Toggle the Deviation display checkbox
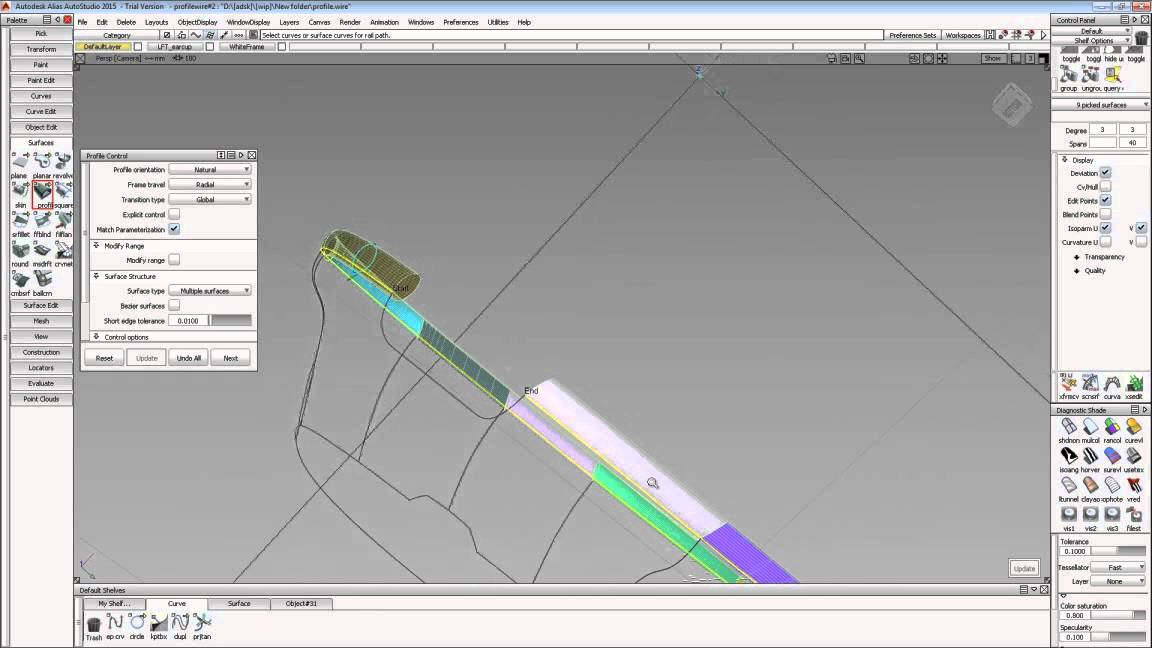The width and height of the screenshot is (1152, 648). tap(1105, 173)
